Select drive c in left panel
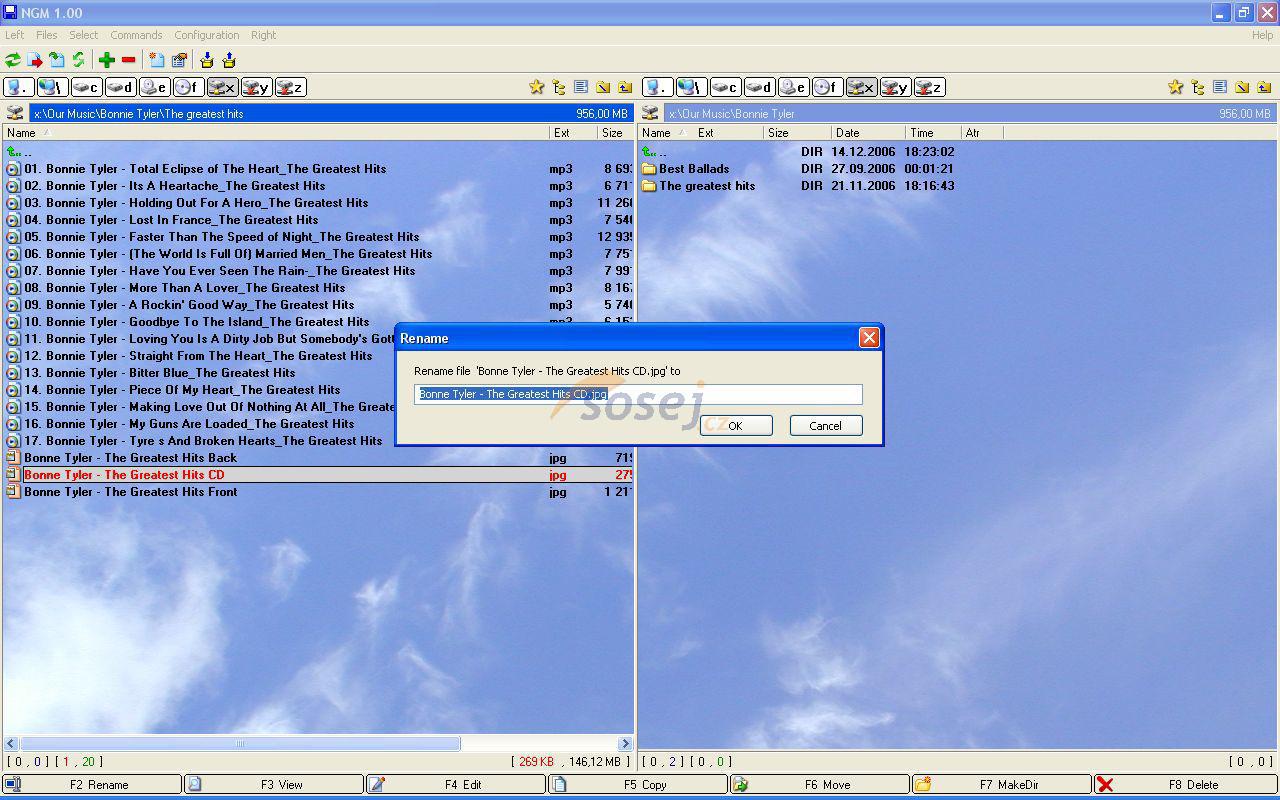Viewport: 1280px width, 800px height. pos(87,87)
